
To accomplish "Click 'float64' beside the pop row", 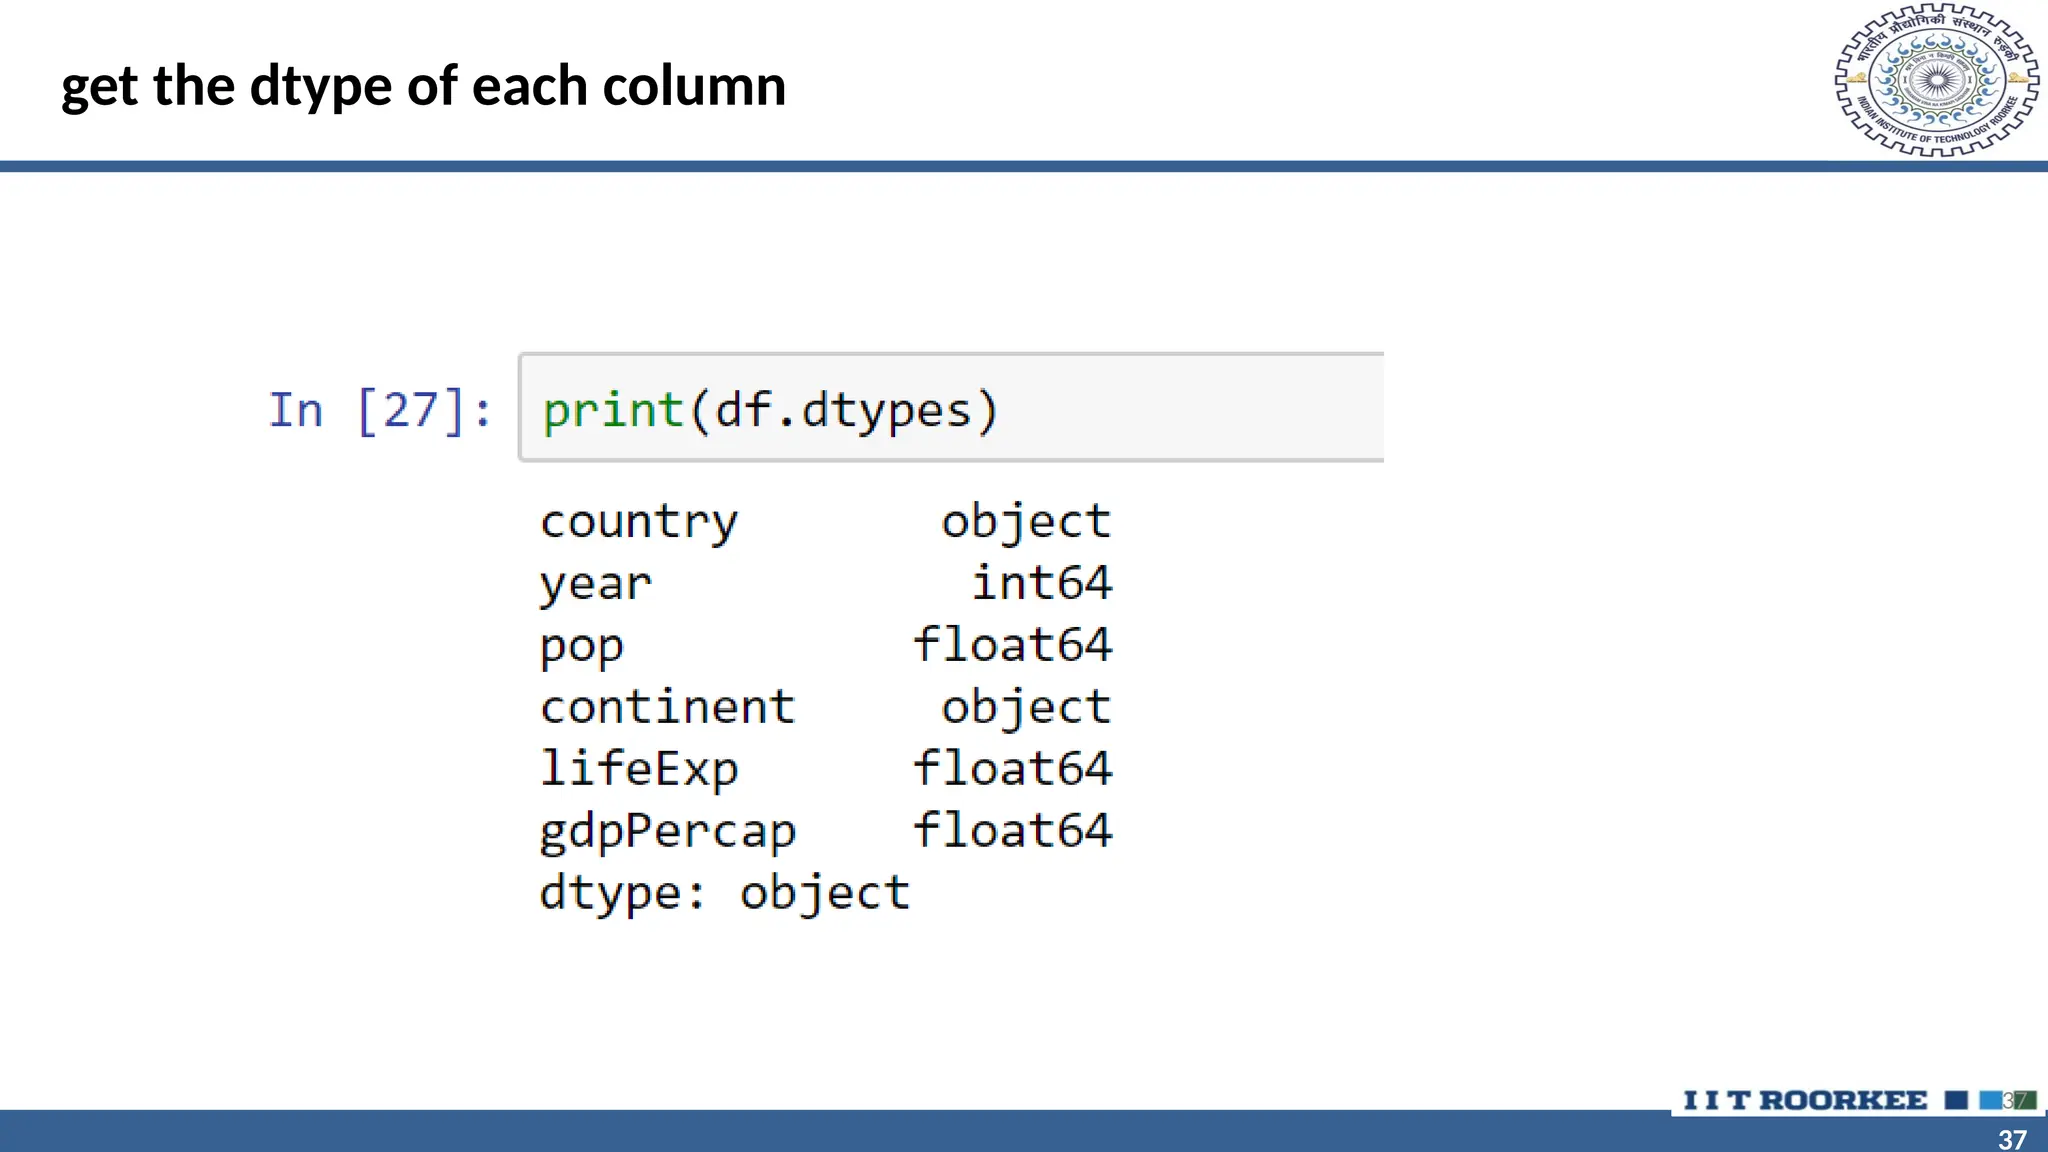I will pyautogui.click(x=1012, y=645).
